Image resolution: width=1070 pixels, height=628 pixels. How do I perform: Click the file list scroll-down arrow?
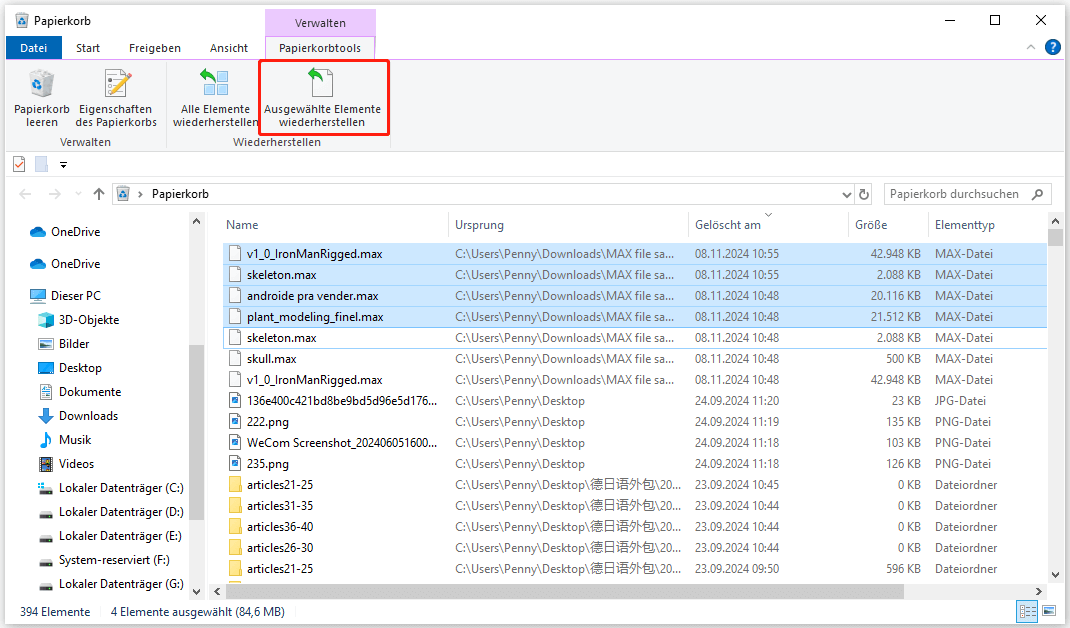coord(1055,575)
